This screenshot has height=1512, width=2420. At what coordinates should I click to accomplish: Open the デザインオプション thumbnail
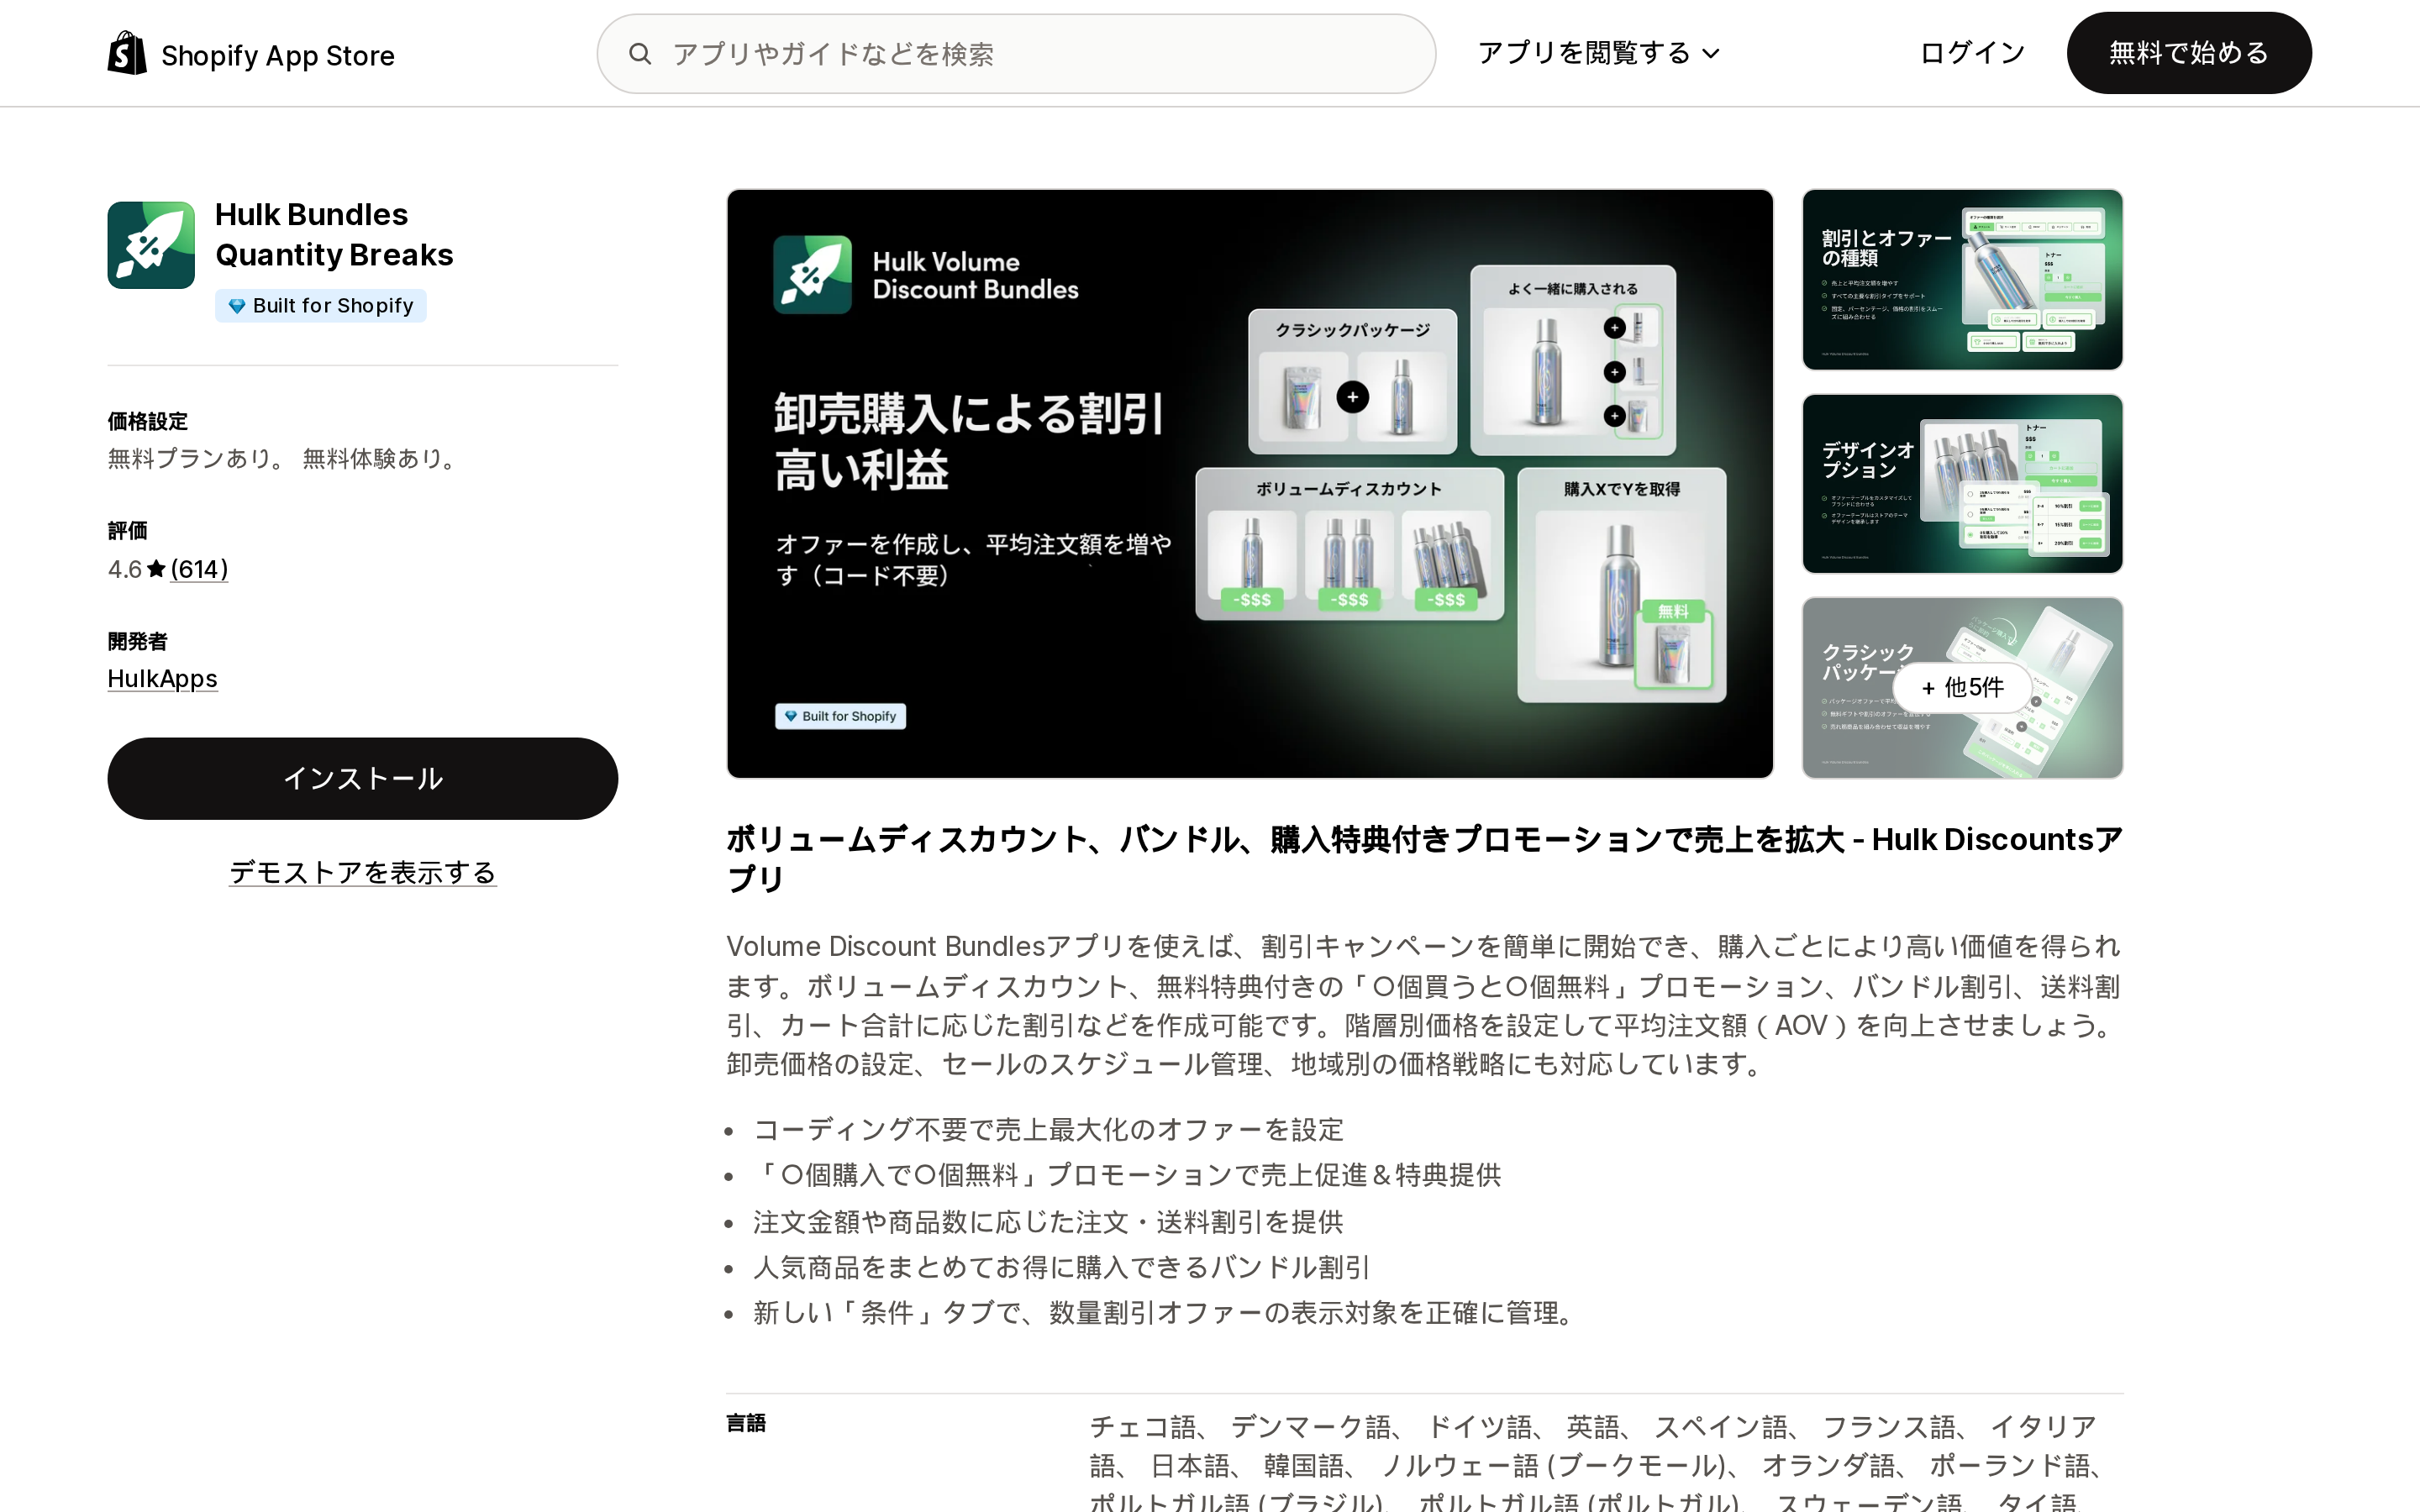tap(1962, 484)
